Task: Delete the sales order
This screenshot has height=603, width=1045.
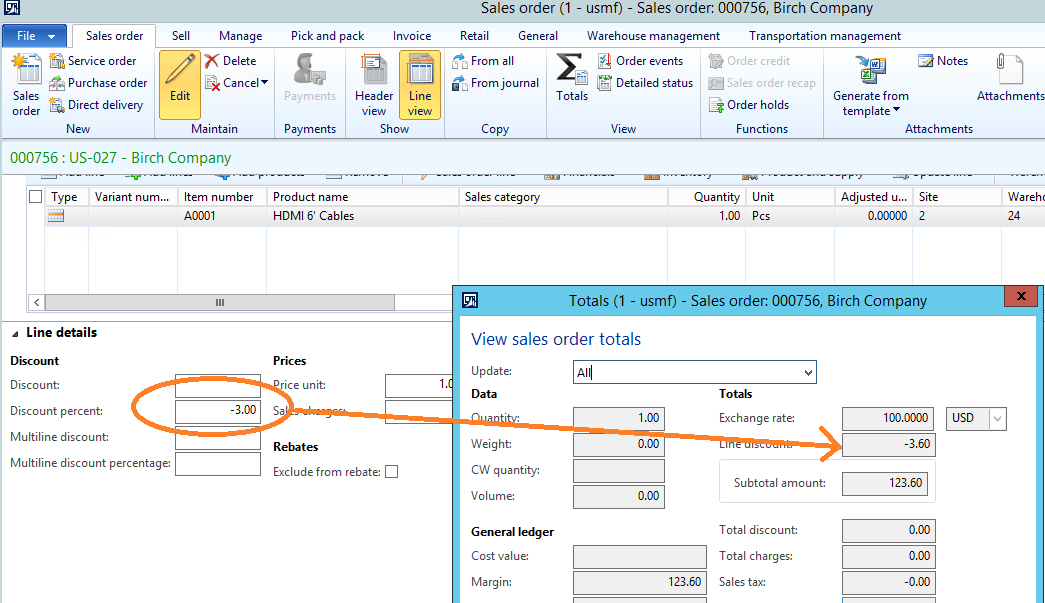Action: coord(231,61)
